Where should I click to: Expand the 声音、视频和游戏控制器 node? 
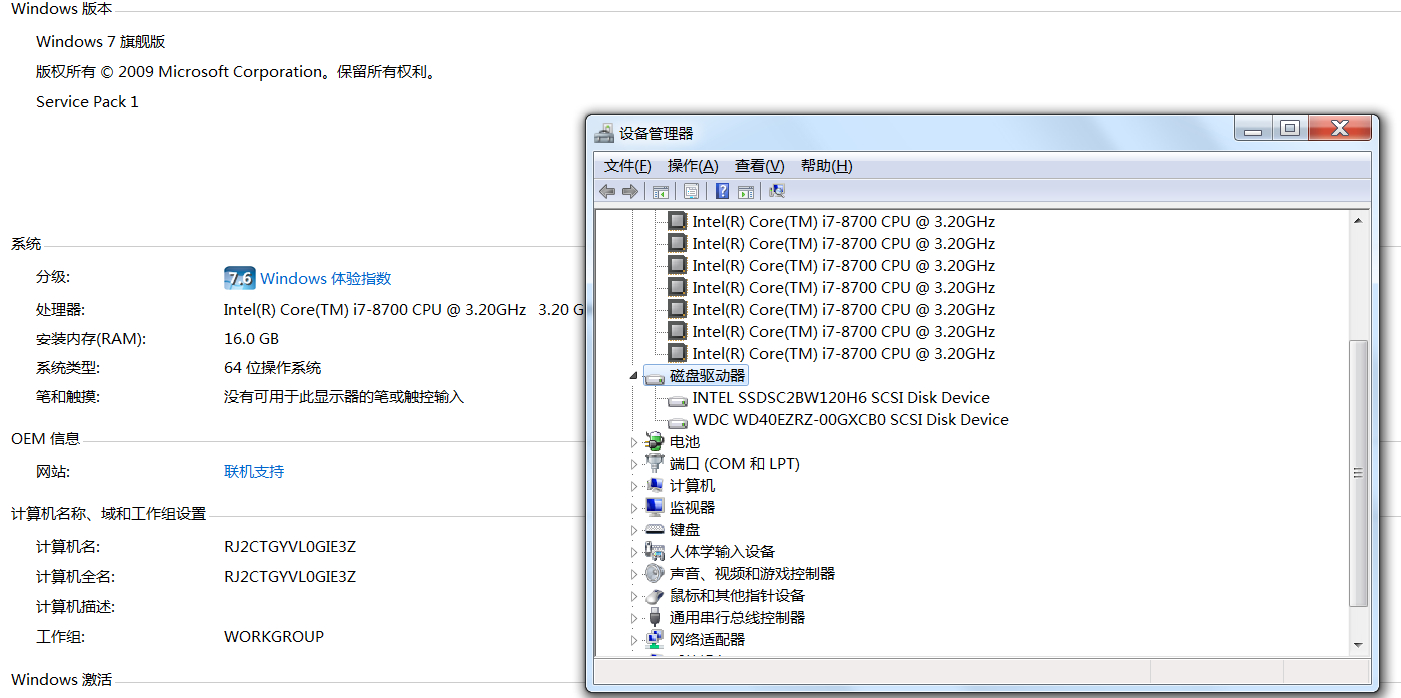click(633, 574)
